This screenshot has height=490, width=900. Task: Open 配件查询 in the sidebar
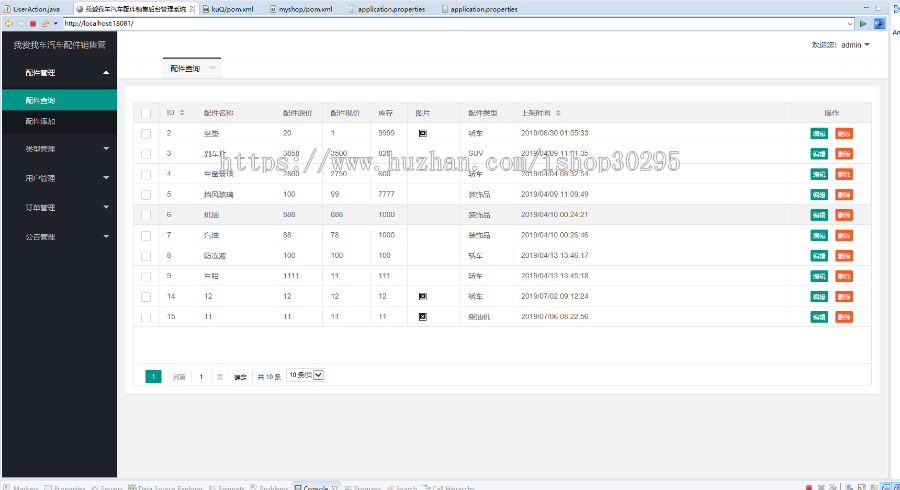(x=60, y=100)
